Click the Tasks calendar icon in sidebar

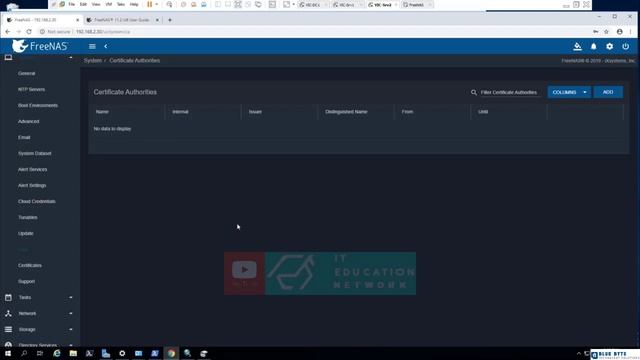pos(8,298)
